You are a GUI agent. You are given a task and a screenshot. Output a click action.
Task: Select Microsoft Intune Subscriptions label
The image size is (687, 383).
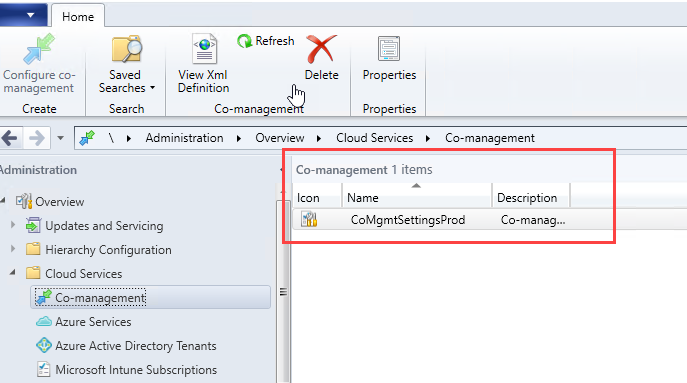(x=136, y=370)
